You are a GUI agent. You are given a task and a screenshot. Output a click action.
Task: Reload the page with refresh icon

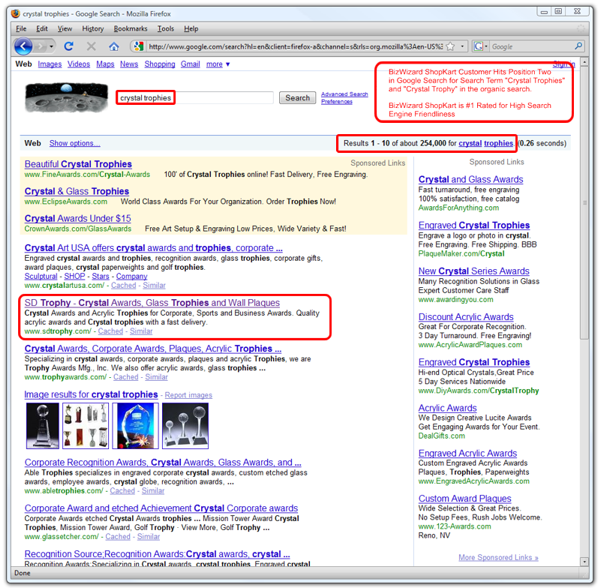tap(69, 47)
